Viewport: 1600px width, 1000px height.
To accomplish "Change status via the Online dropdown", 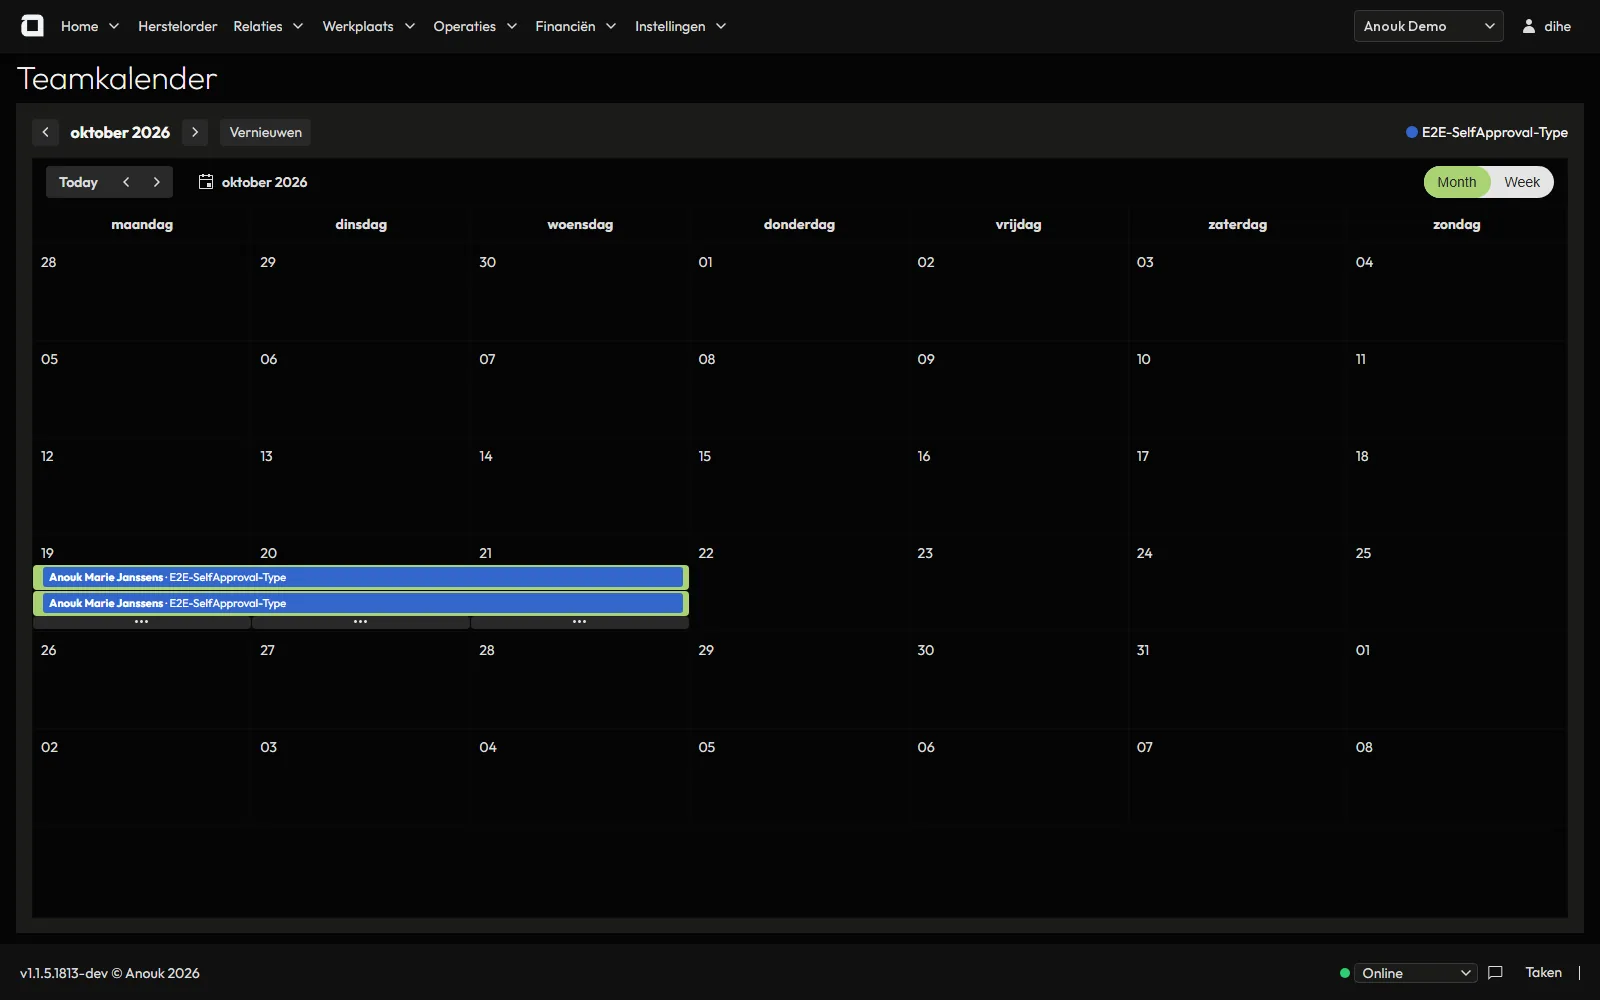I will 1416,973.
